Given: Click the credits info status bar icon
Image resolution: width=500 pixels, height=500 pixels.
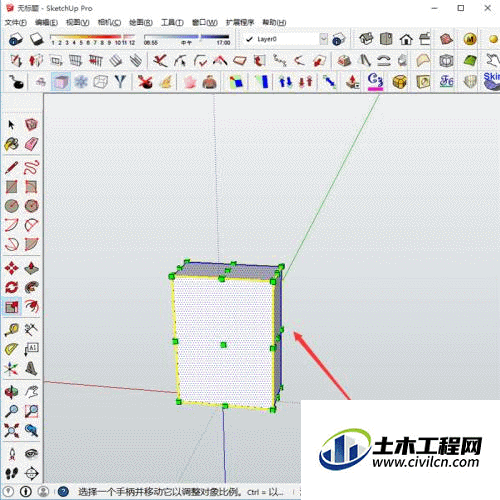Looking at the screenshot, I should click(x=26, y=491).
